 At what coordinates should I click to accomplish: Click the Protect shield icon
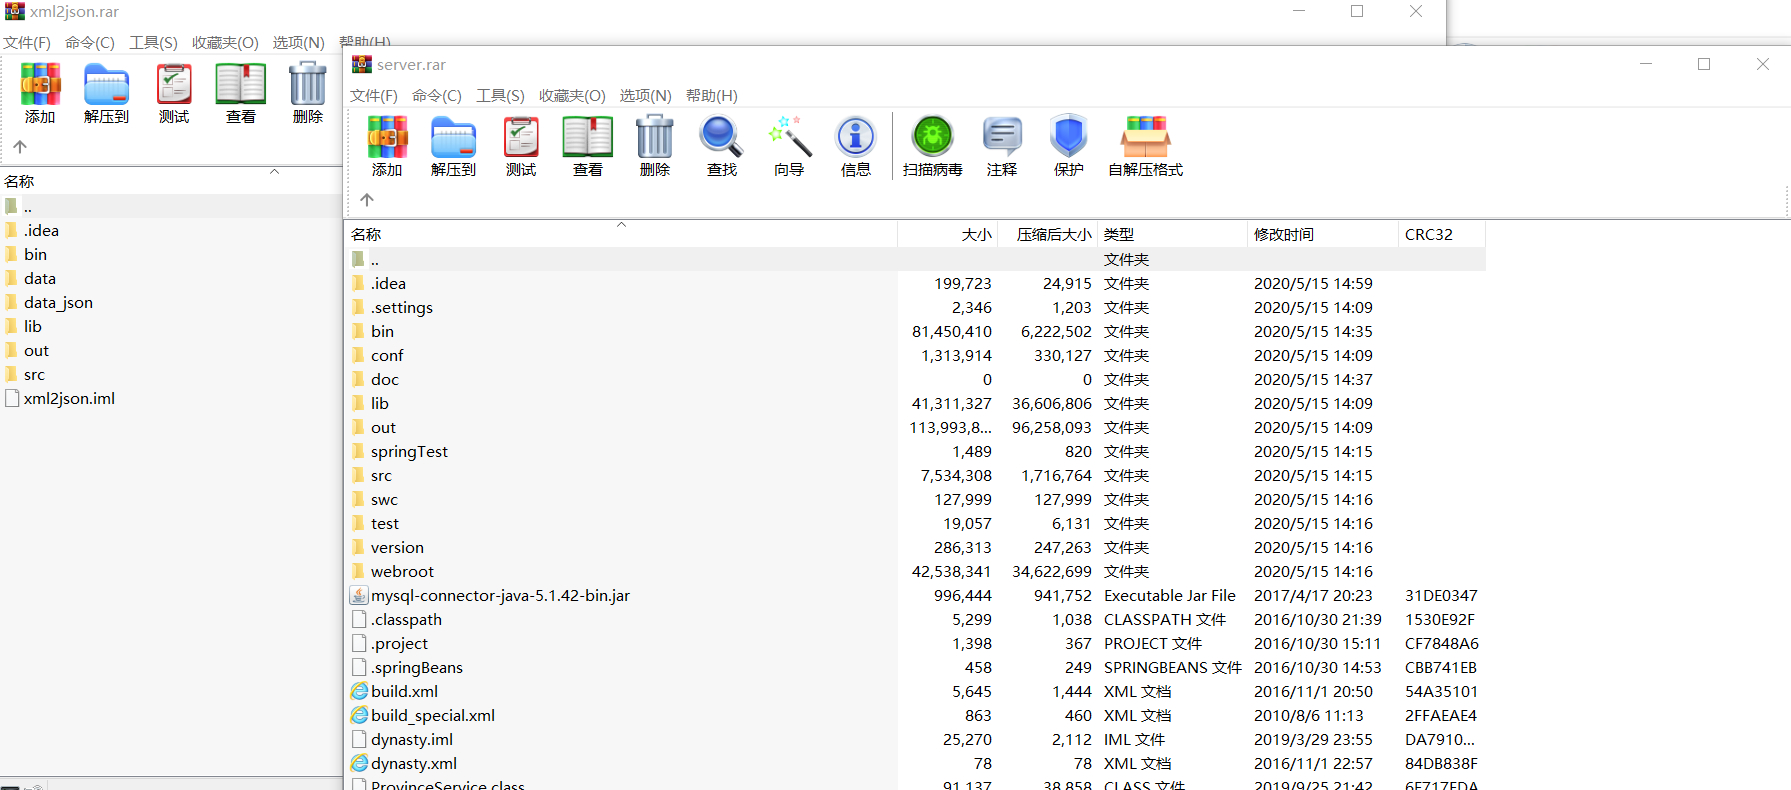click(x=1069, y=137)
